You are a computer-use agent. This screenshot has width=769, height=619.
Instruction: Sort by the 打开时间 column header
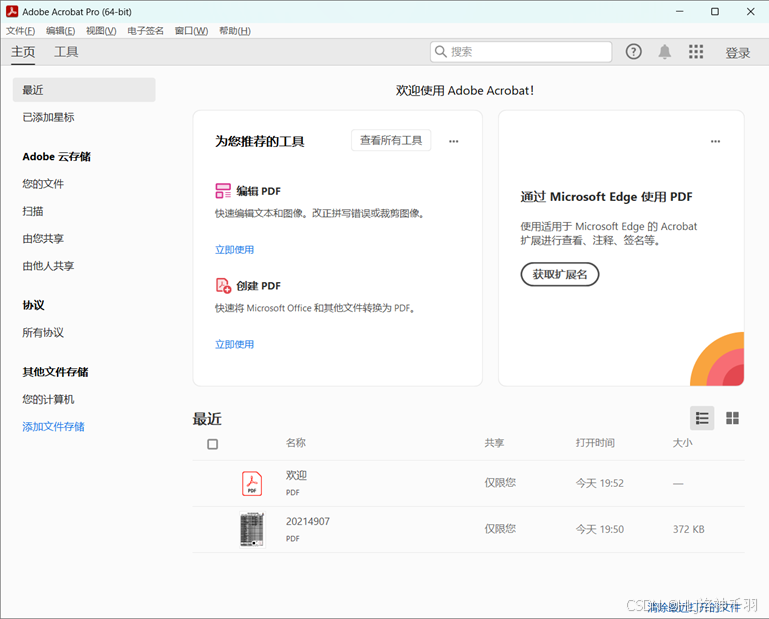click(x=595, y=443)
